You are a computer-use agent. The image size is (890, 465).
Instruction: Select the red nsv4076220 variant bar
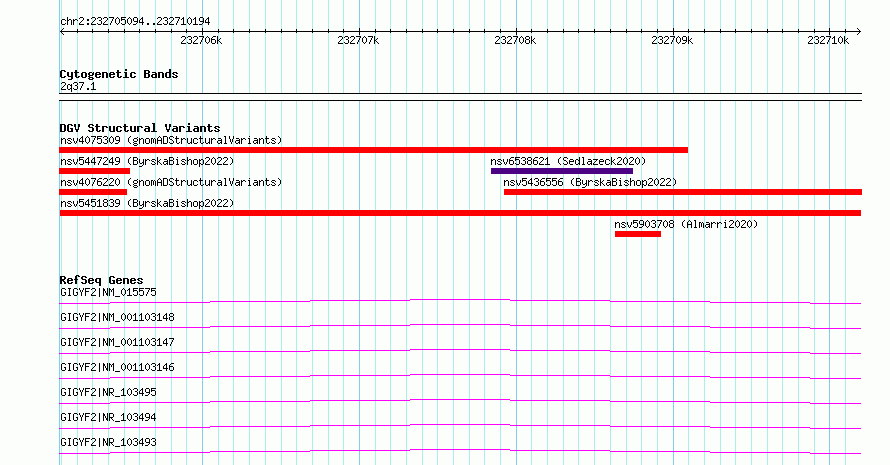click(93, 192)
